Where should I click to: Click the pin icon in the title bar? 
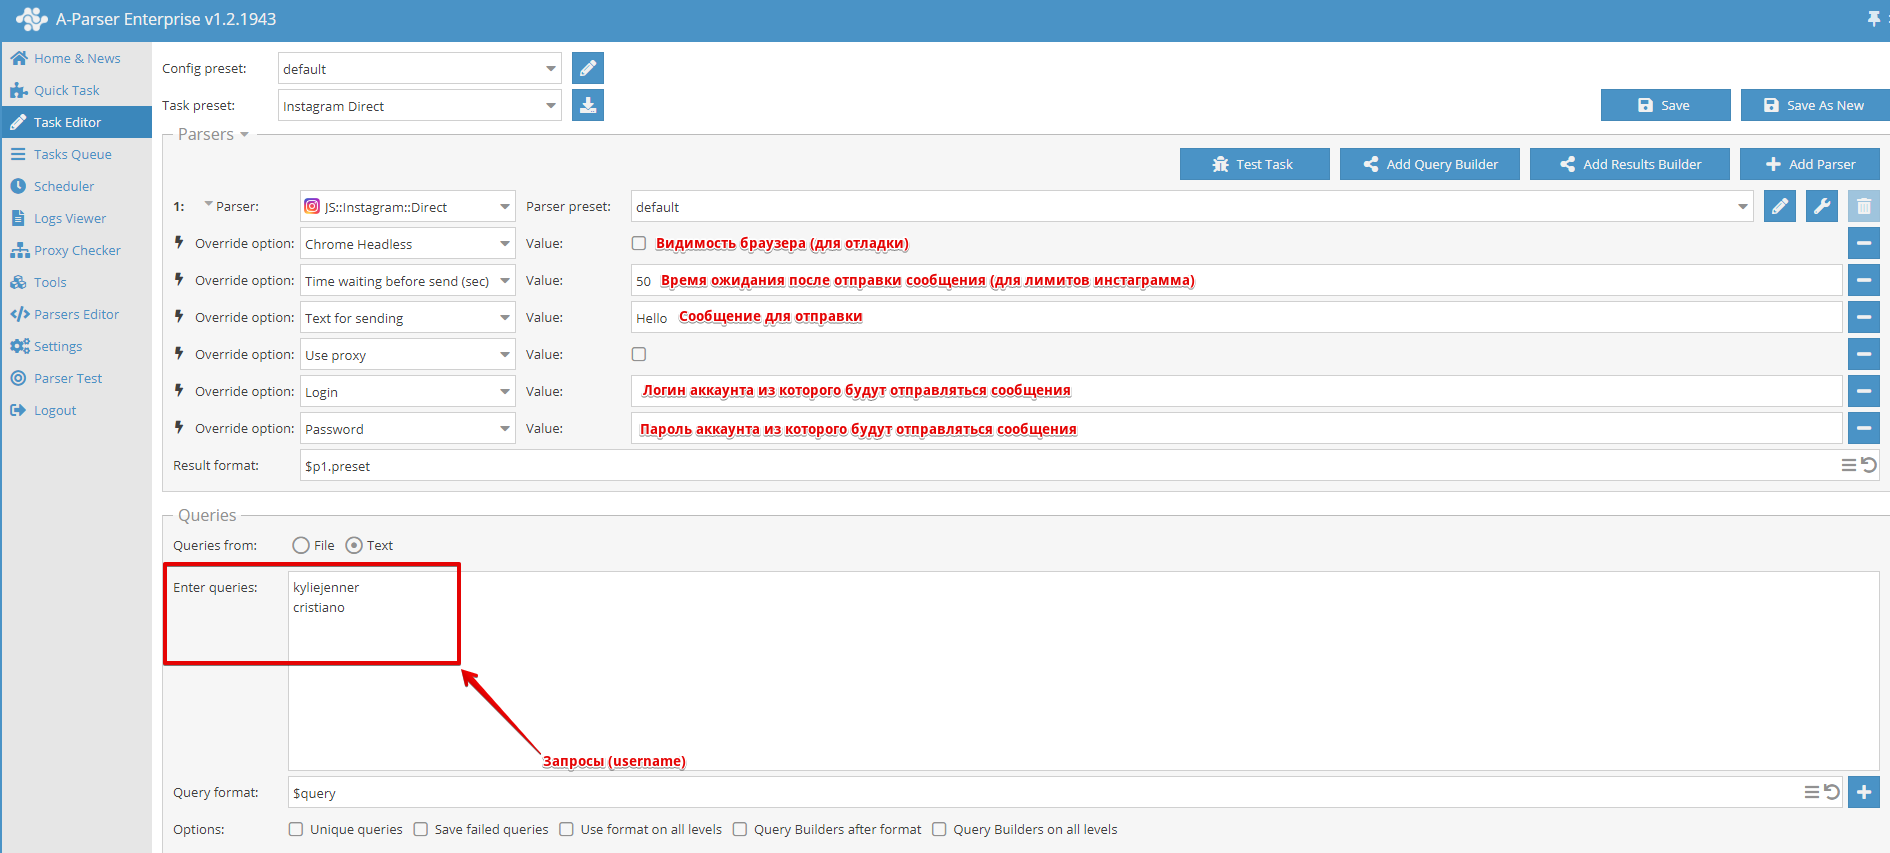click(x=1873, y=19)
